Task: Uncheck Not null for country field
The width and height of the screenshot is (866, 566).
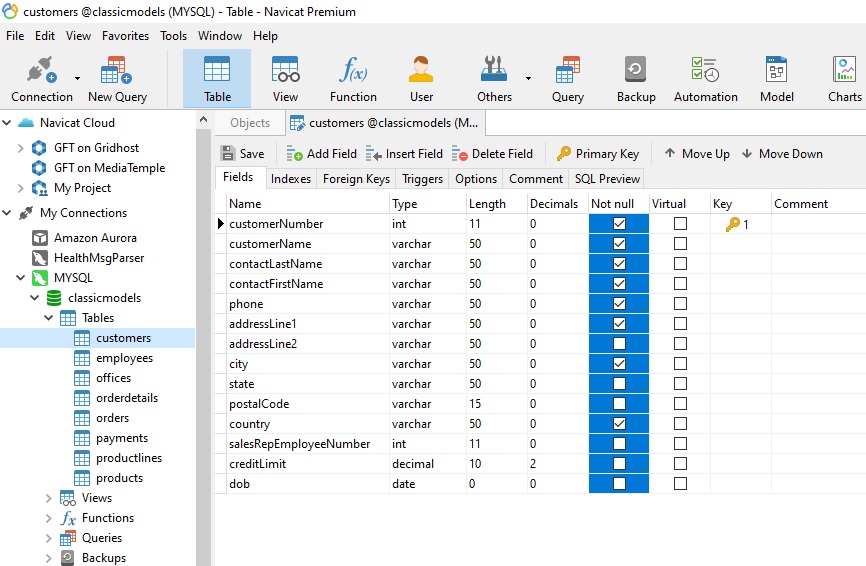Action: pyautogui.click(x=619, y=424)
